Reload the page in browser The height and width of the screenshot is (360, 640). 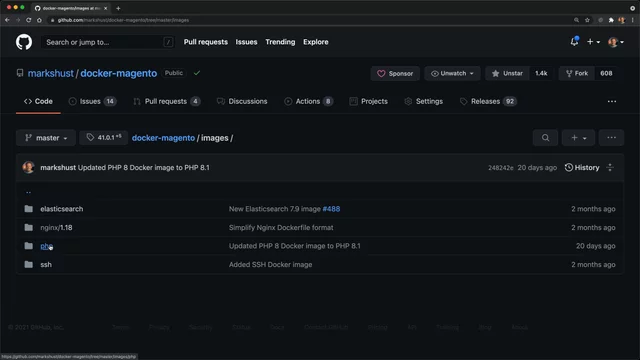pos(29,20)
